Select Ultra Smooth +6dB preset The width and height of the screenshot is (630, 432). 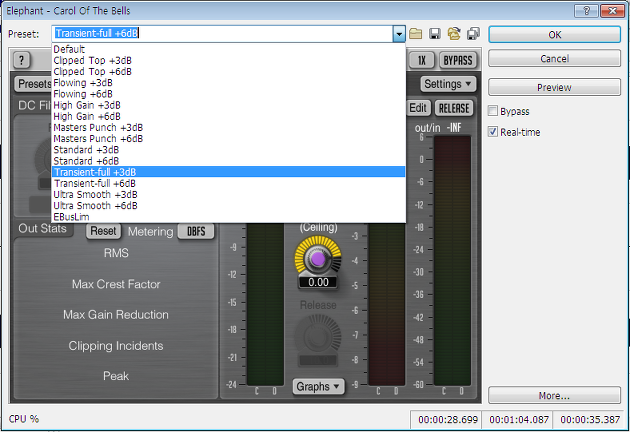coord(229,206)
